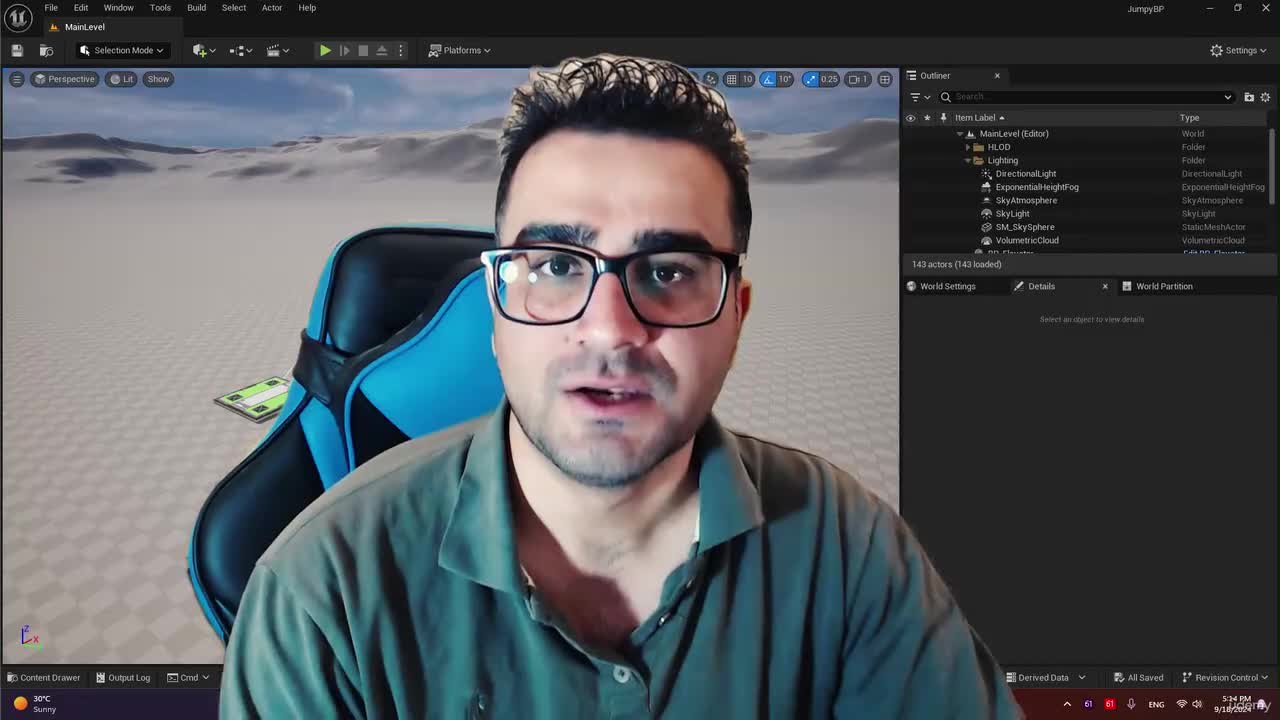Select SkyAtmosphere in the Outliner

point(1026,201)
